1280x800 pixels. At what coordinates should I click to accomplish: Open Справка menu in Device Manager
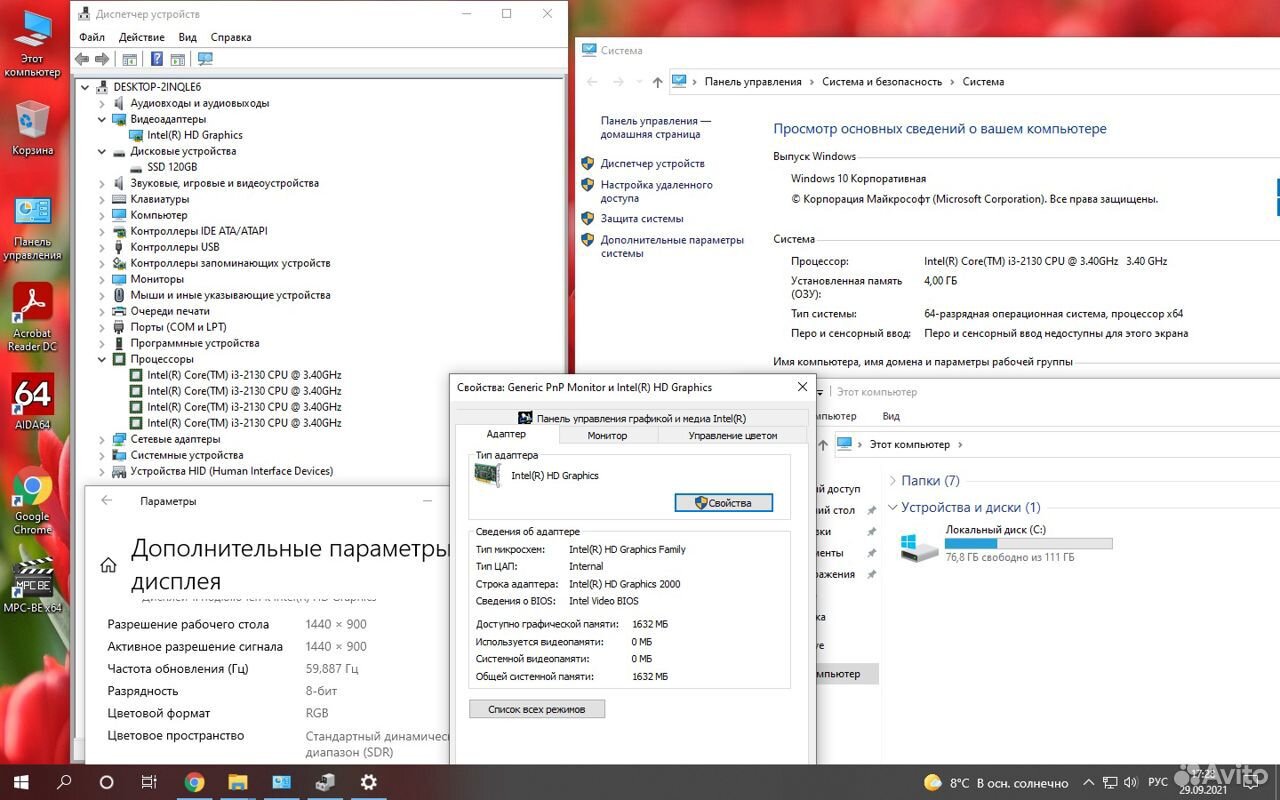point(231,37)
